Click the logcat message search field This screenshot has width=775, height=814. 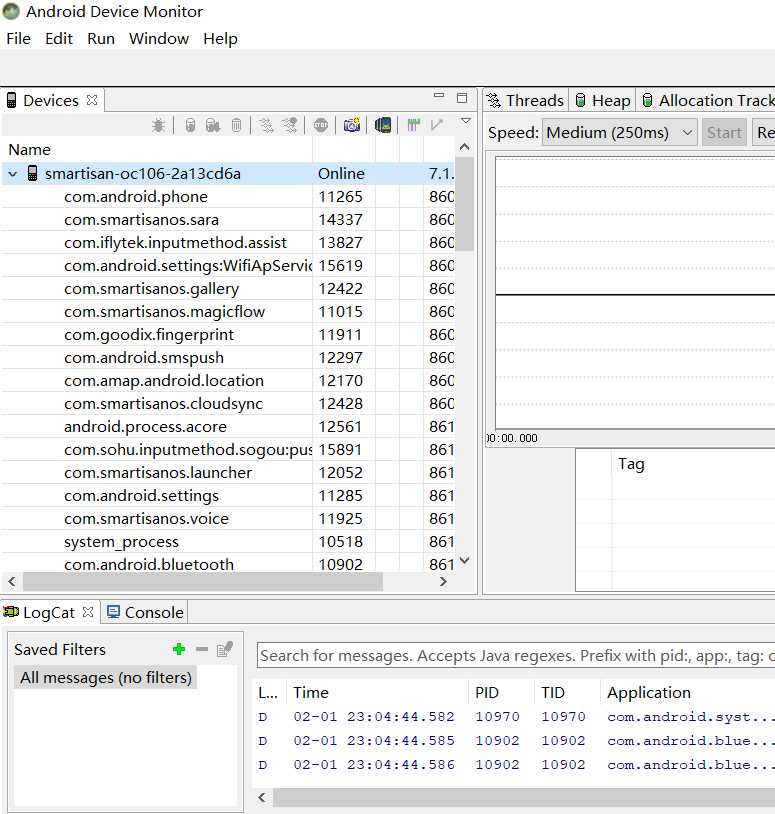(515, 656)
